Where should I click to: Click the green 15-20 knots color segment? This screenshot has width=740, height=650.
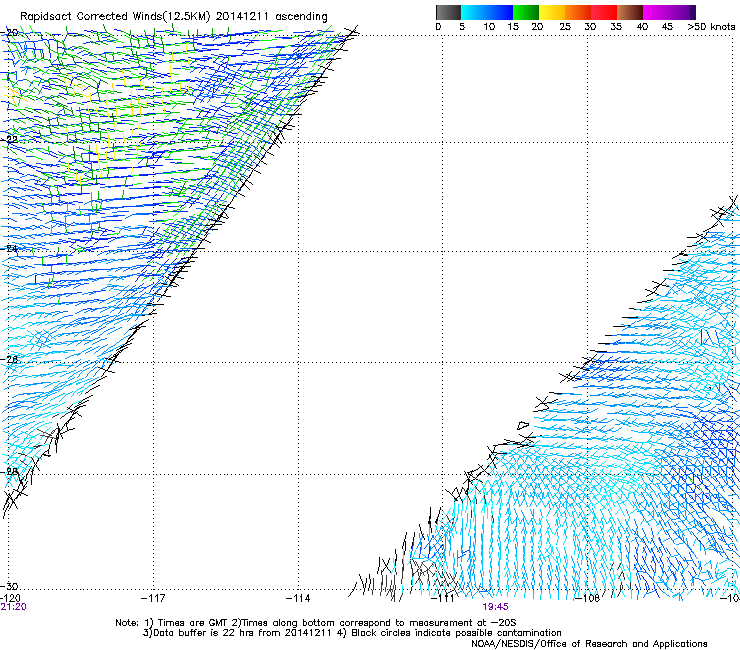526,12
